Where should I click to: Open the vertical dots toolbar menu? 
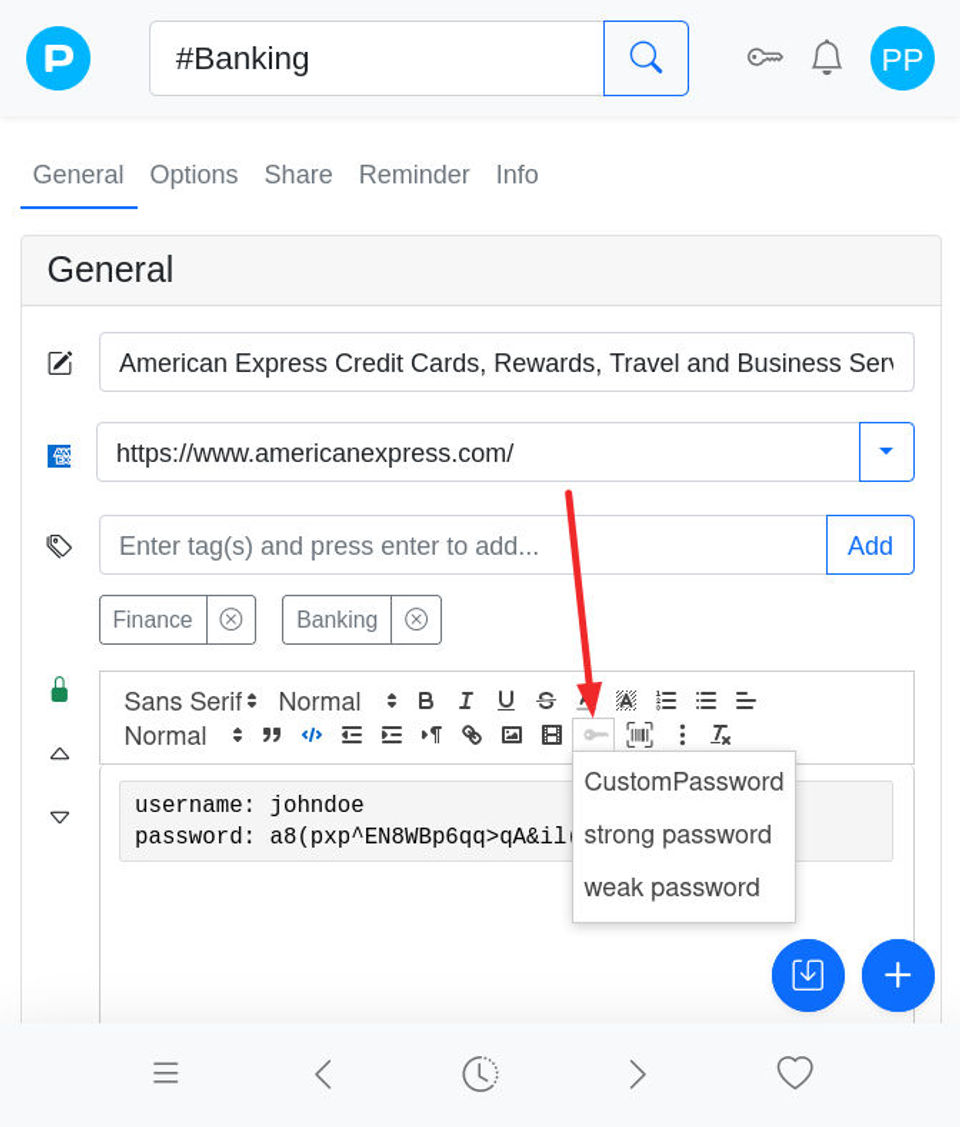click(682, 735)
